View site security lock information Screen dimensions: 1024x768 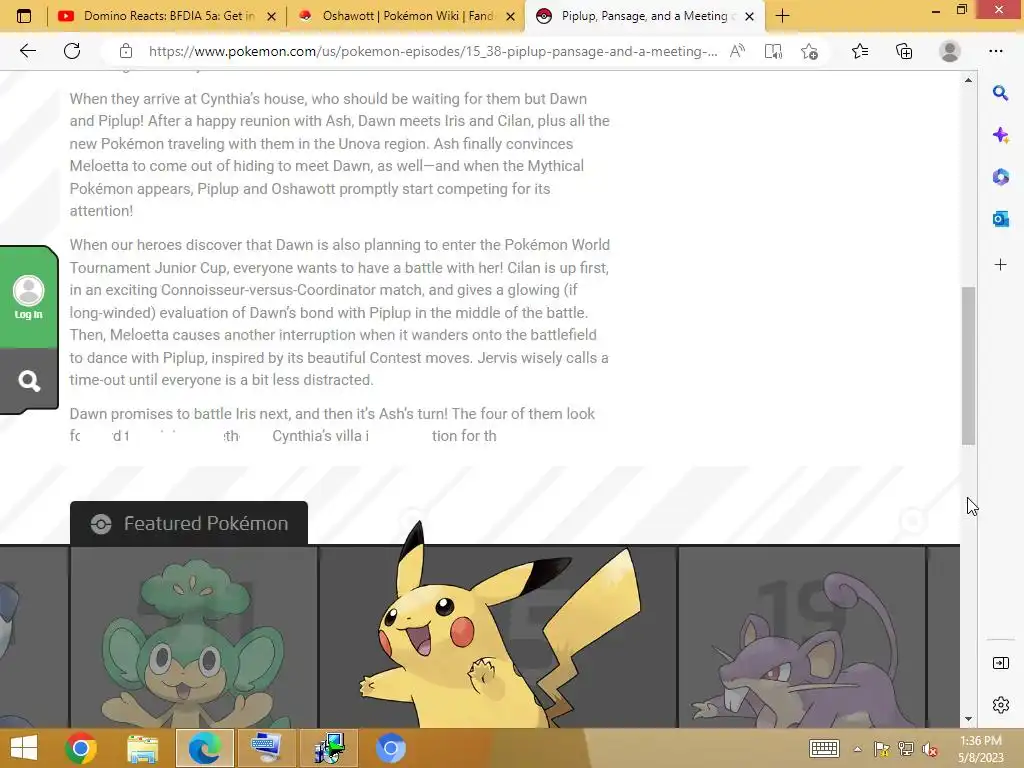point(126,51)
